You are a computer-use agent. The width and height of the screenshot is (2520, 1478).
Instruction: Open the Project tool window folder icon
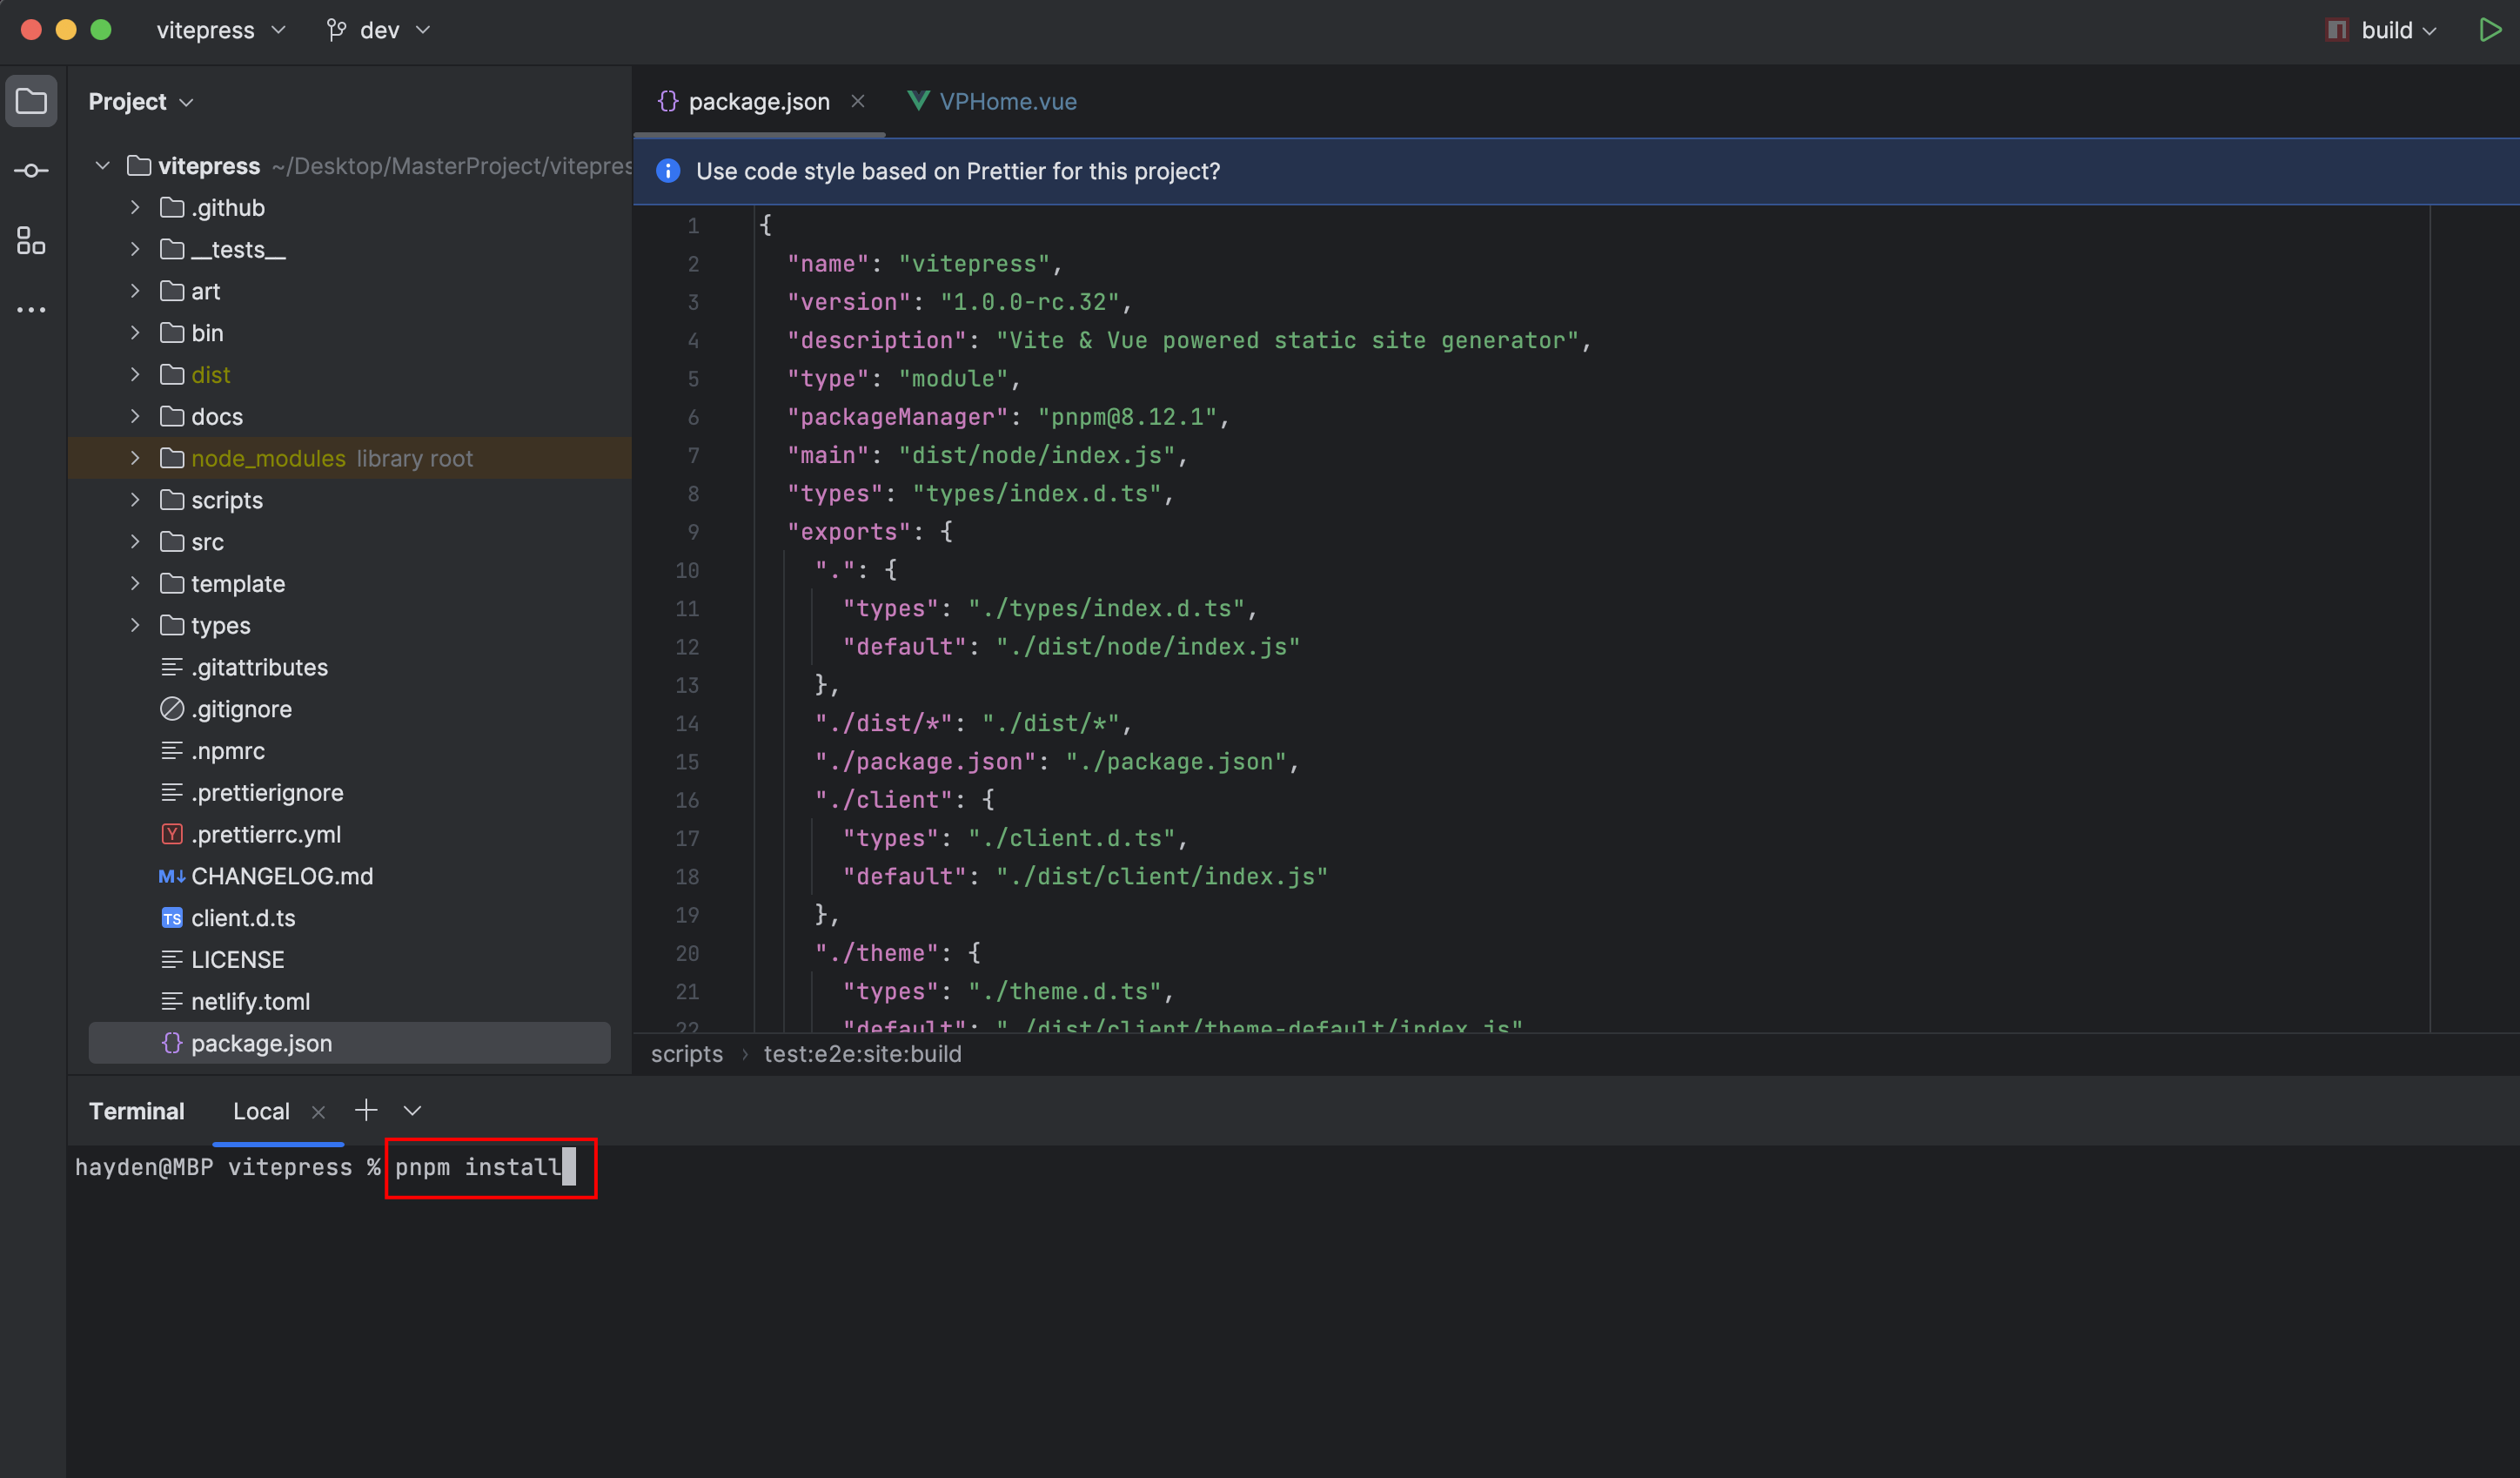(31, 101)
